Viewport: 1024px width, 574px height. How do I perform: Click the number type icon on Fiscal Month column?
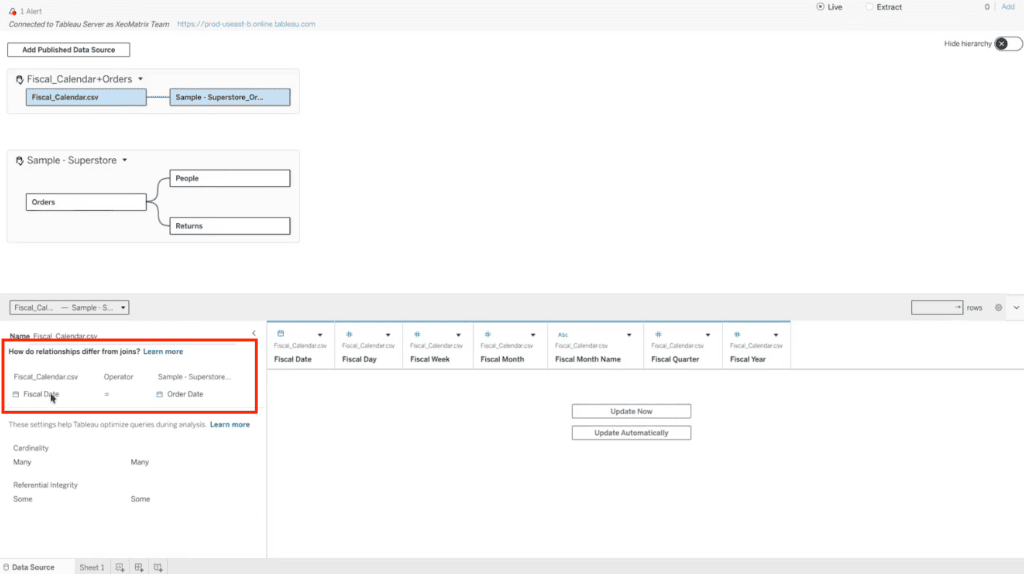pyautogui.click(x=487, y=334)
